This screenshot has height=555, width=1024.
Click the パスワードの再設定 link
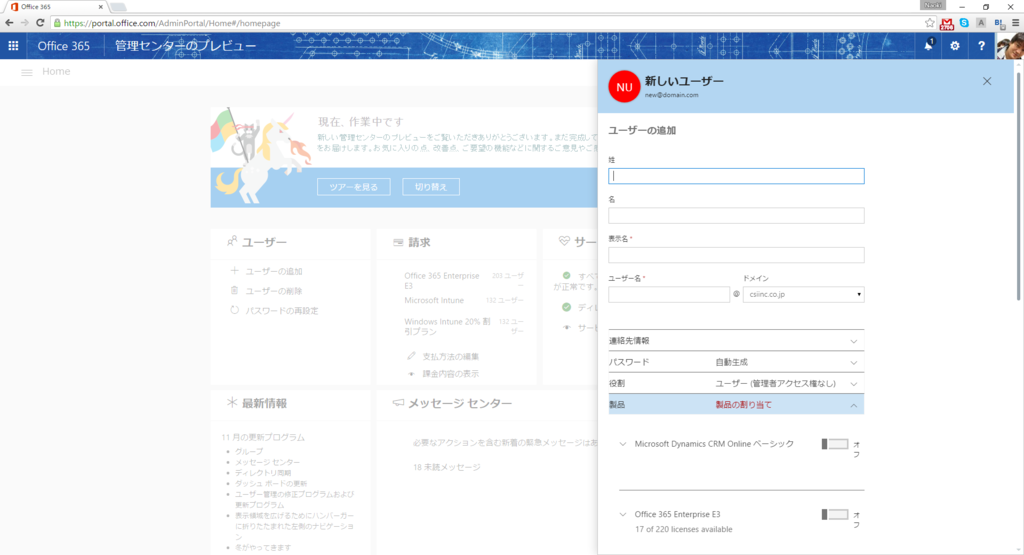[282, 311]
